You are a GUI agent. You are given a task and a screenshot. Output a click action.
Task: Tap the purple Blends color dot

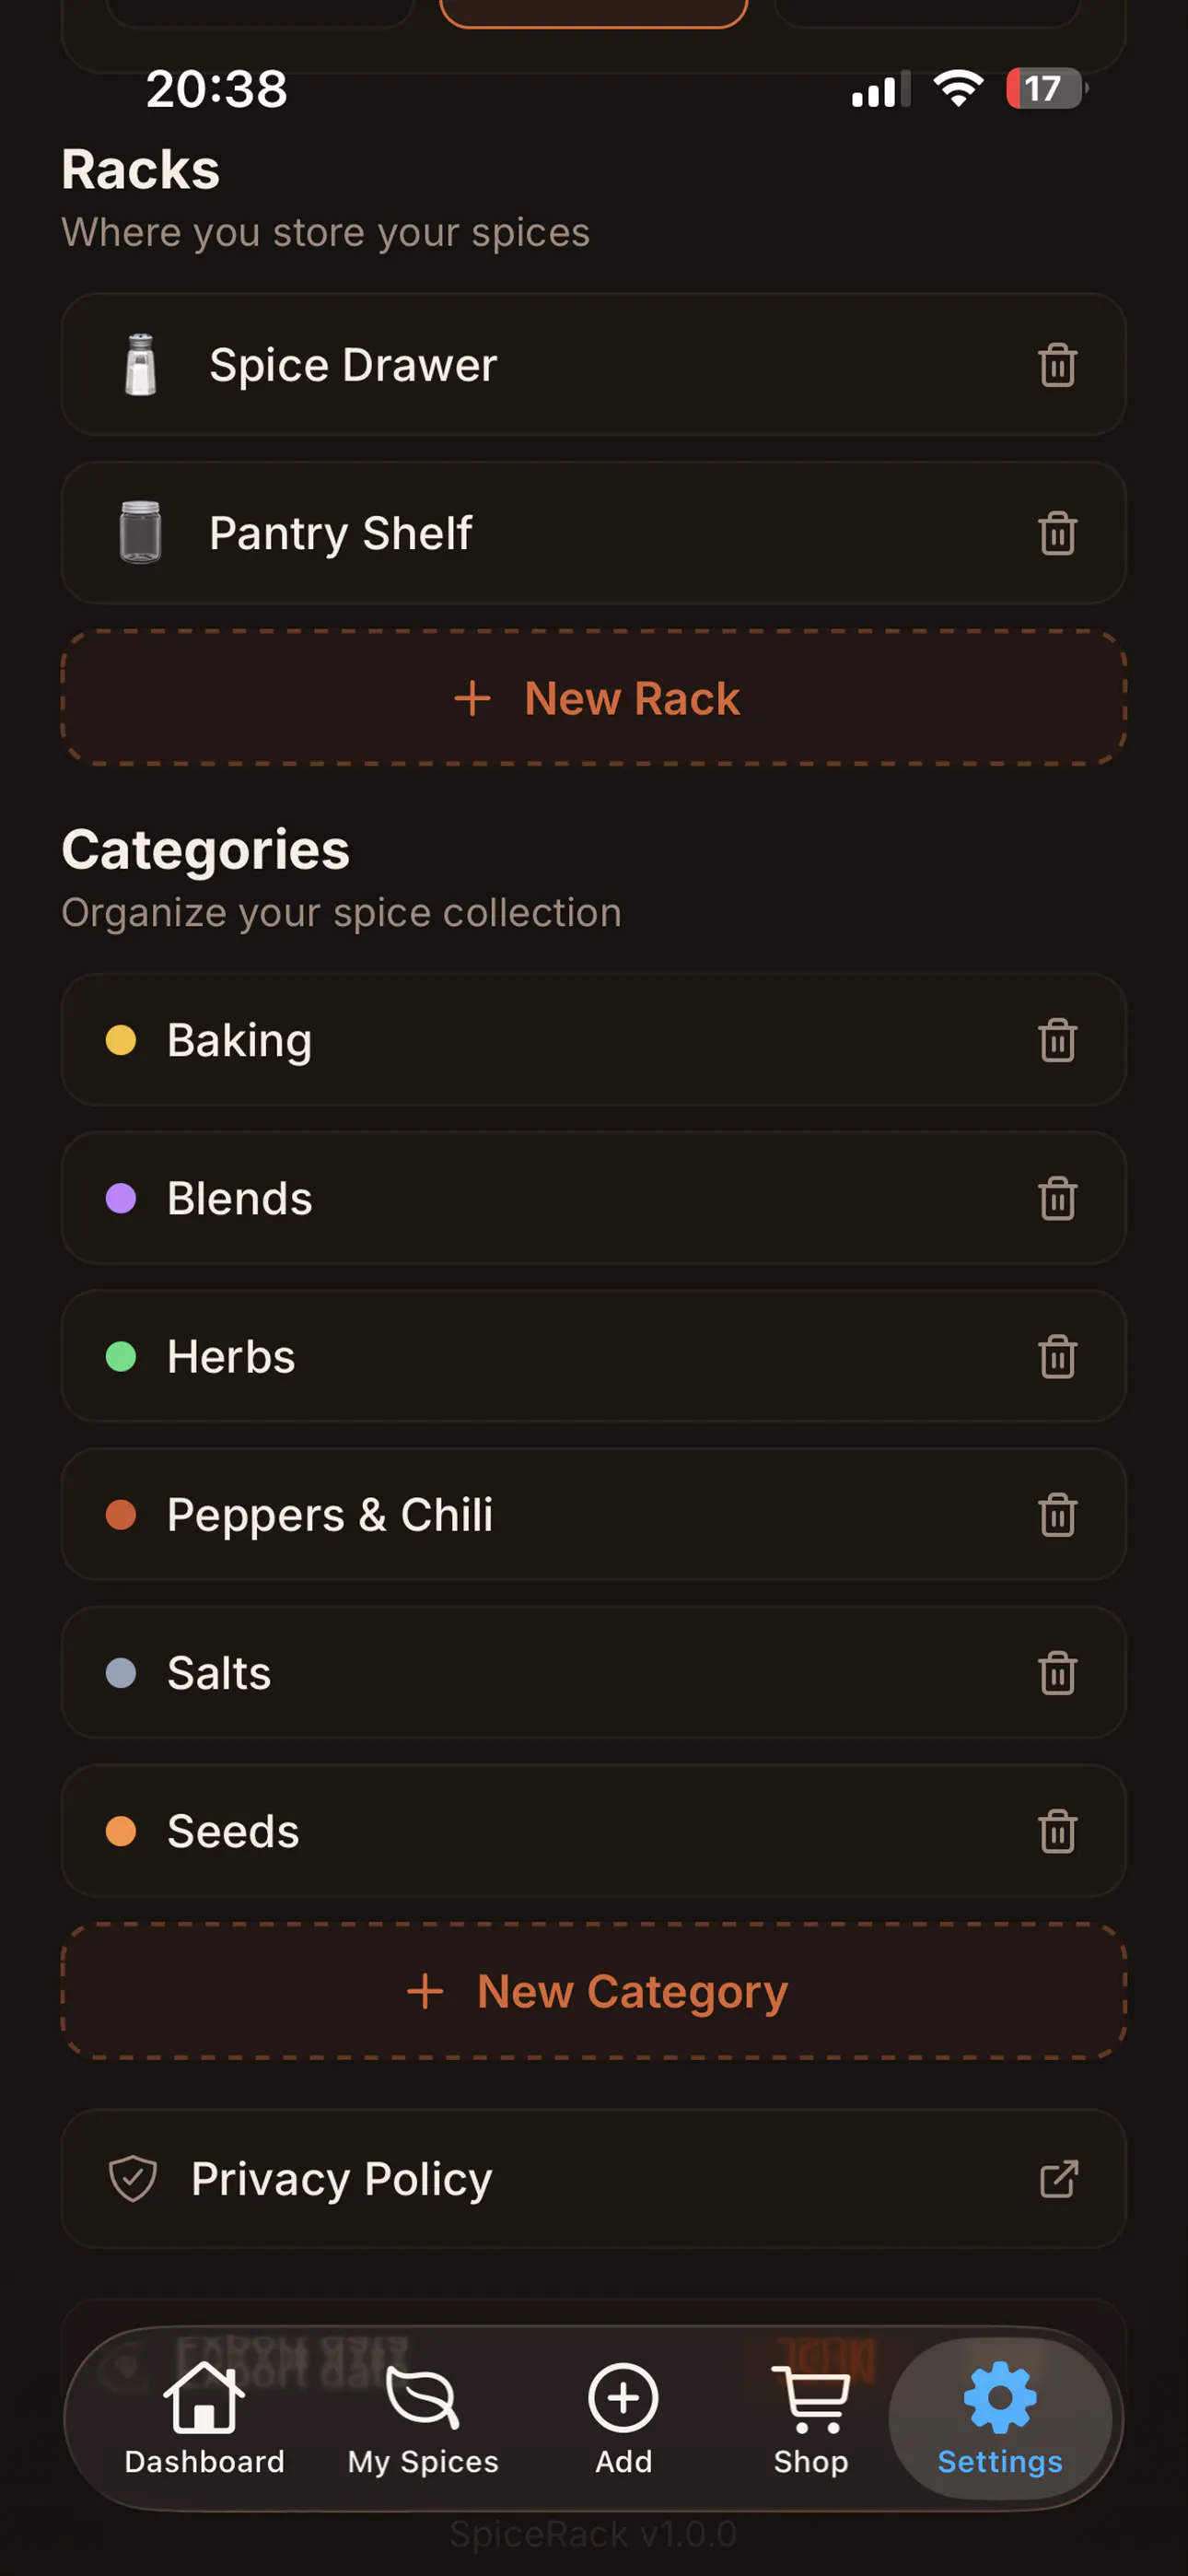[x=121, y=1198]
